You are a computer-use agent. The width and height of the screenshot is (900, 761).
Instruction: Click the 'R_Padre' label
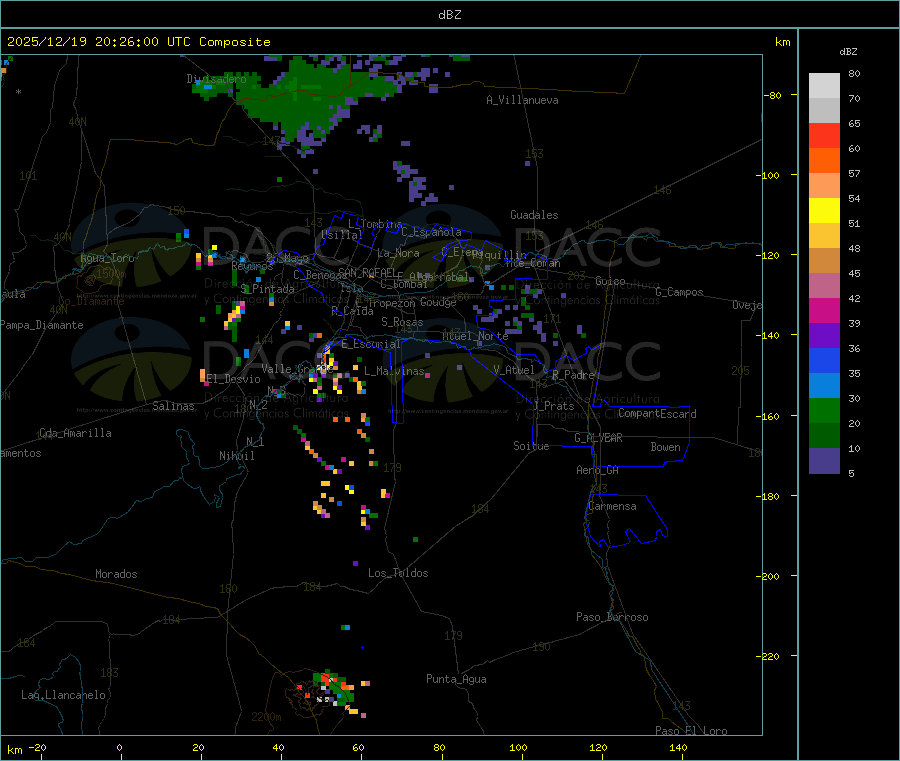[x=573, y=375]
